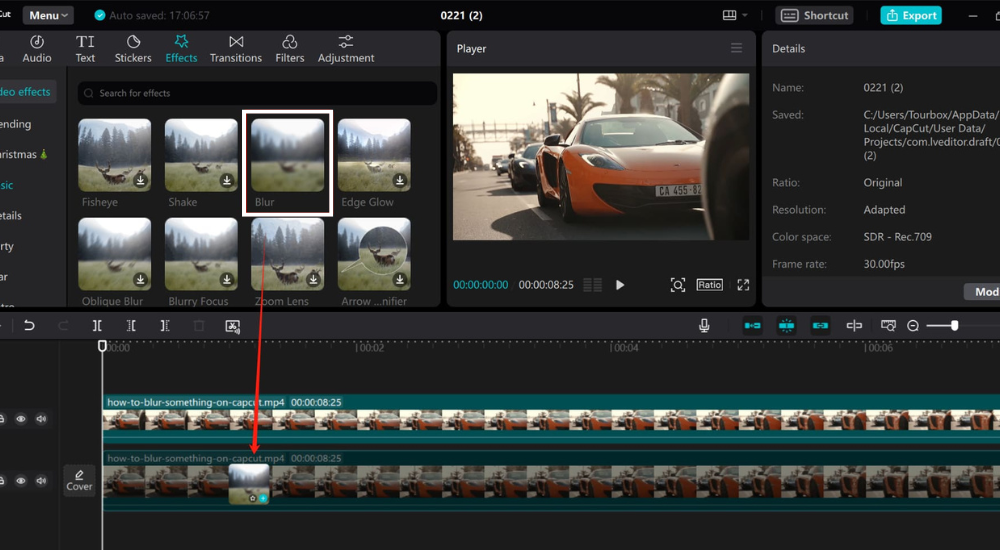This screenshot has width=1000, height=550.
Task: Open the Filters tab
Action: pyautogui.click(x=290, y=49)
